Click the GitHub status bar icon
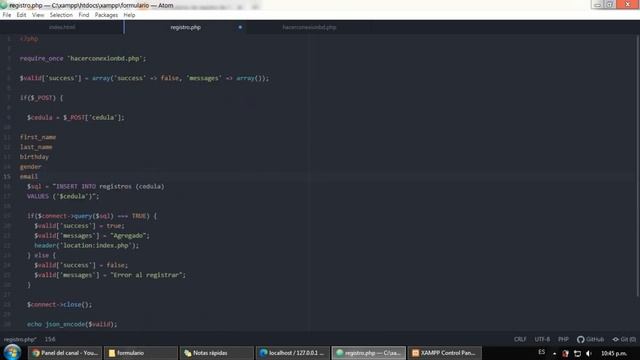Viewport: 640px width, 360px height. 590,339
